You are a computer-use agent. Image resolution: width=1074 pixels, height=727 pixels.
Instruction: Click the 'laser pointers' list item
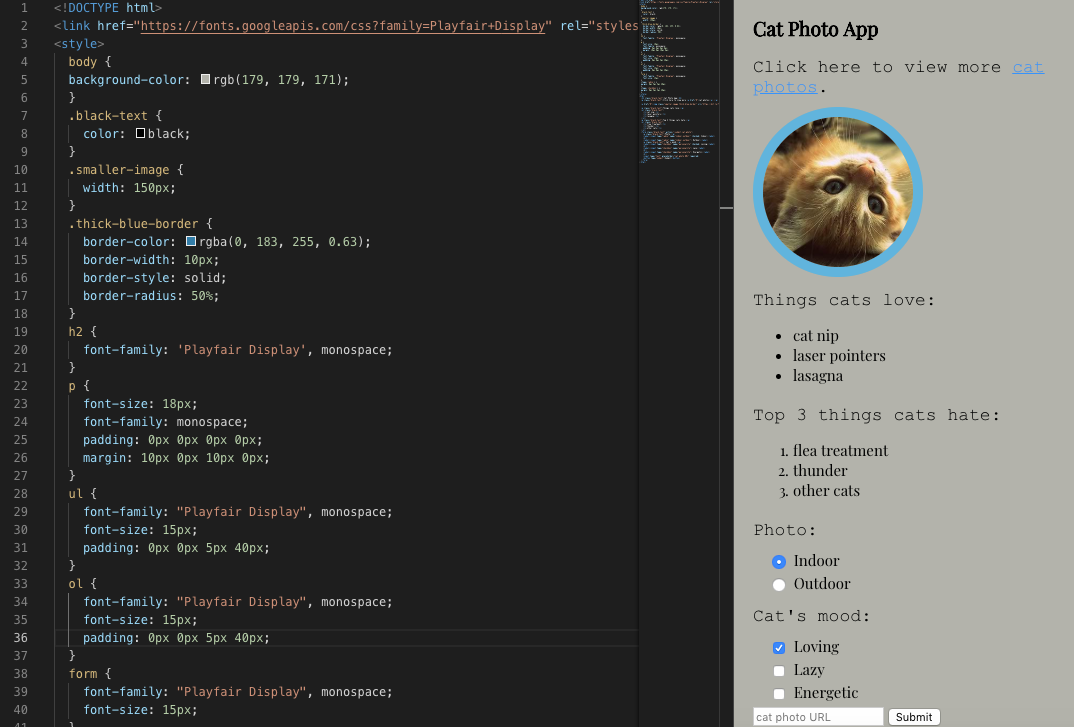[x=839, y=355]
